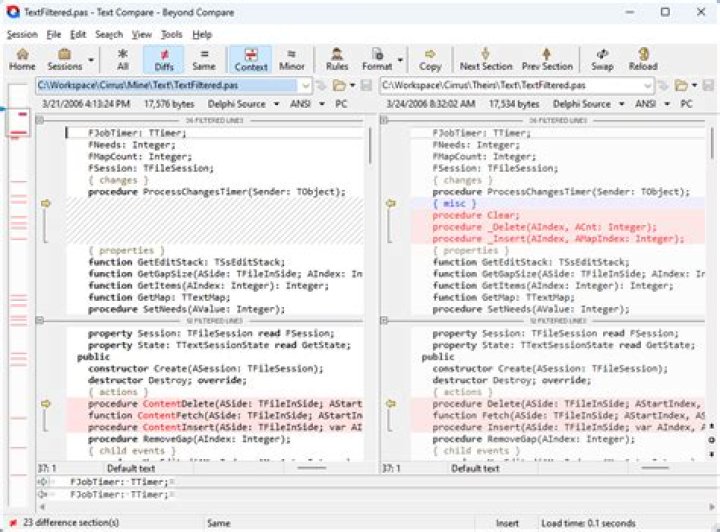
Task: Click the Format toolbar icon
Action: (377, 60)
